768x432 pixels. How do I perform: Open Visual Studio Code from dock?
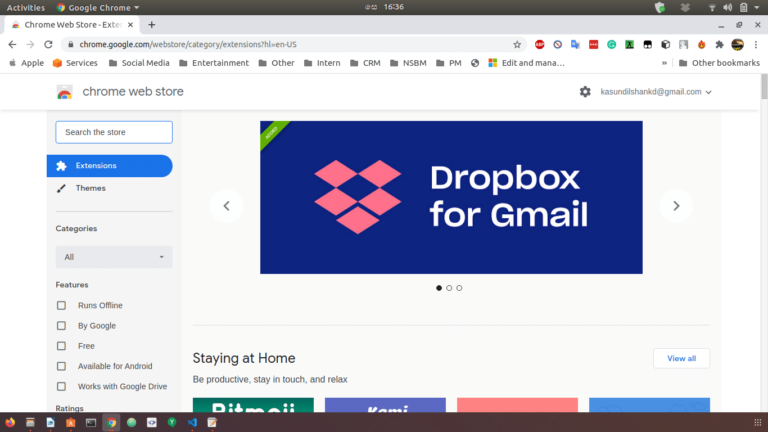192,422
